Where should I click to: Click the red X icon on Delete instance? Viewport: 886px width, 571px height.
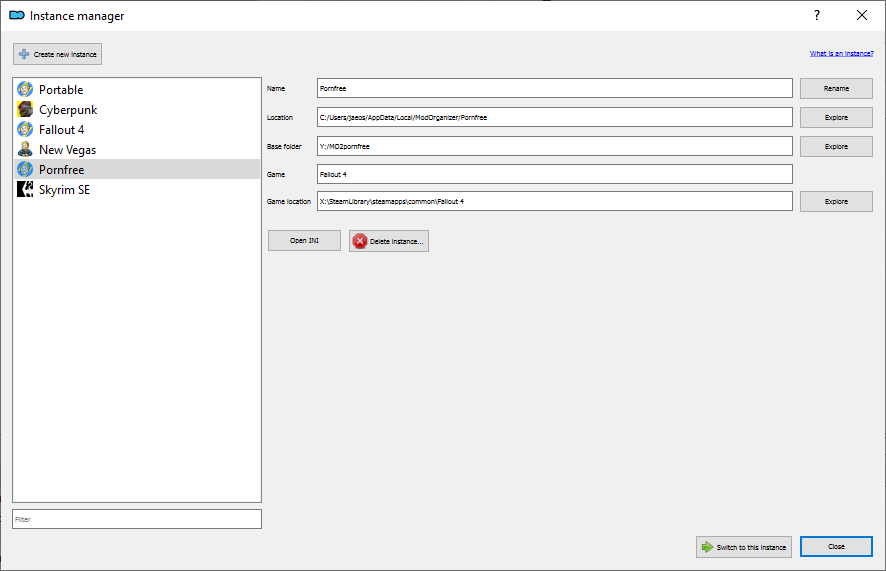tap(360, 241)
